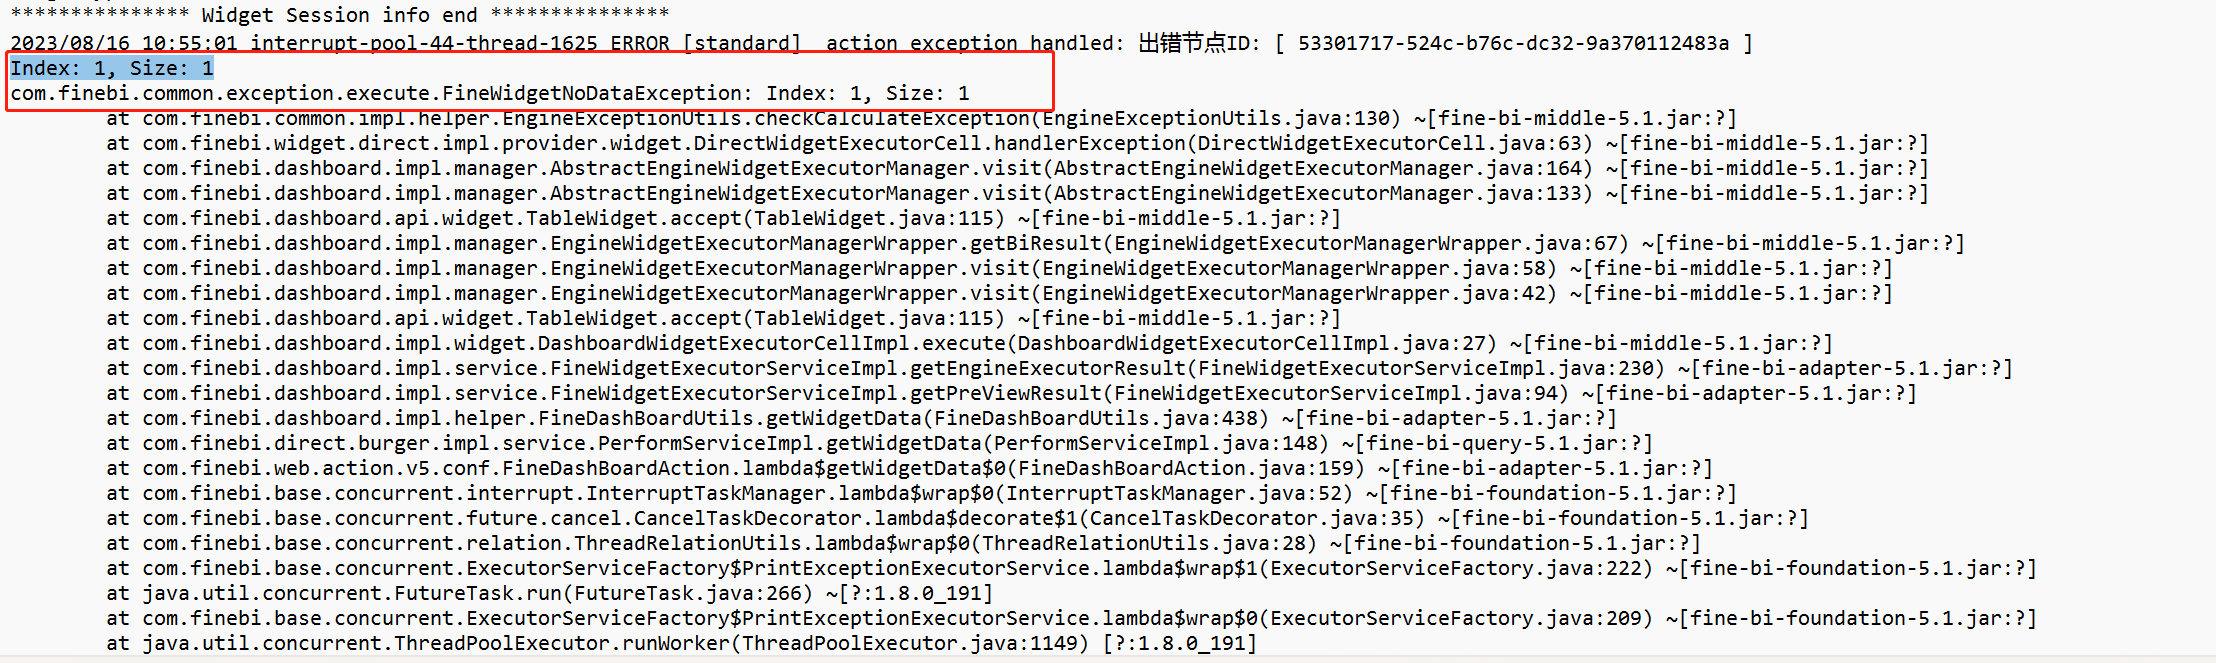Click the AbstractEngineWidgetExecutorManager.java:133 stack line
This screenshot has height=663, width=2216.
coord(1017,193)
